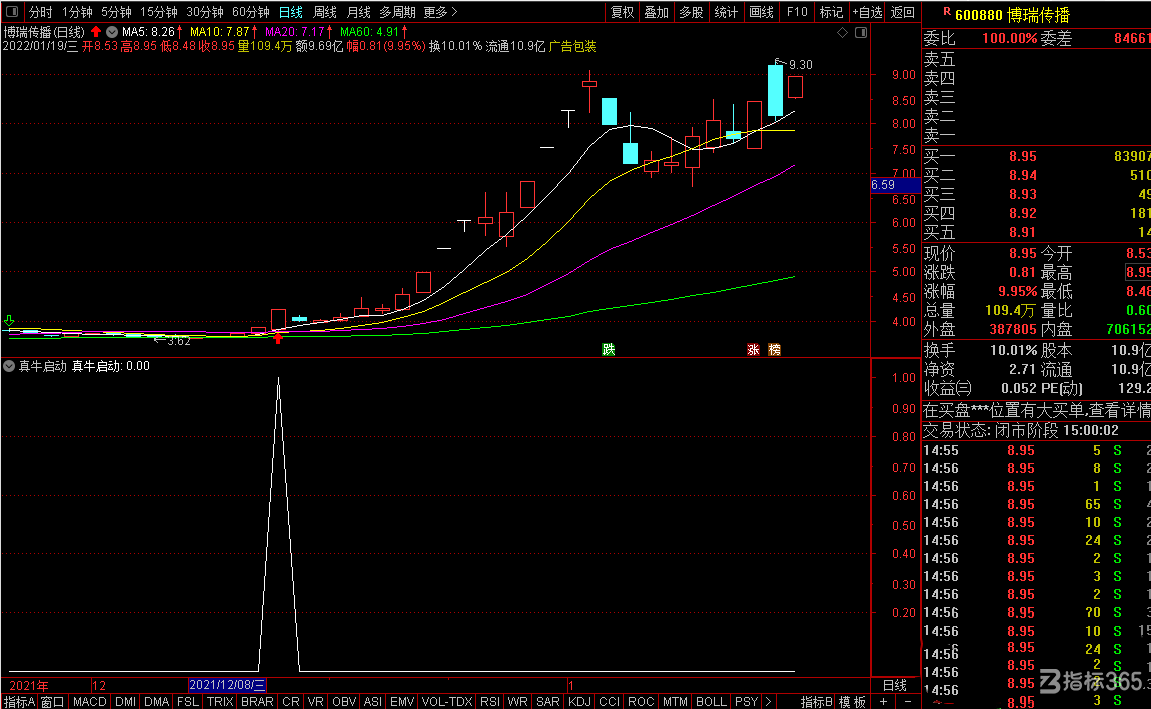
Task: Expand 更多 period options
Action: (440, 12)
